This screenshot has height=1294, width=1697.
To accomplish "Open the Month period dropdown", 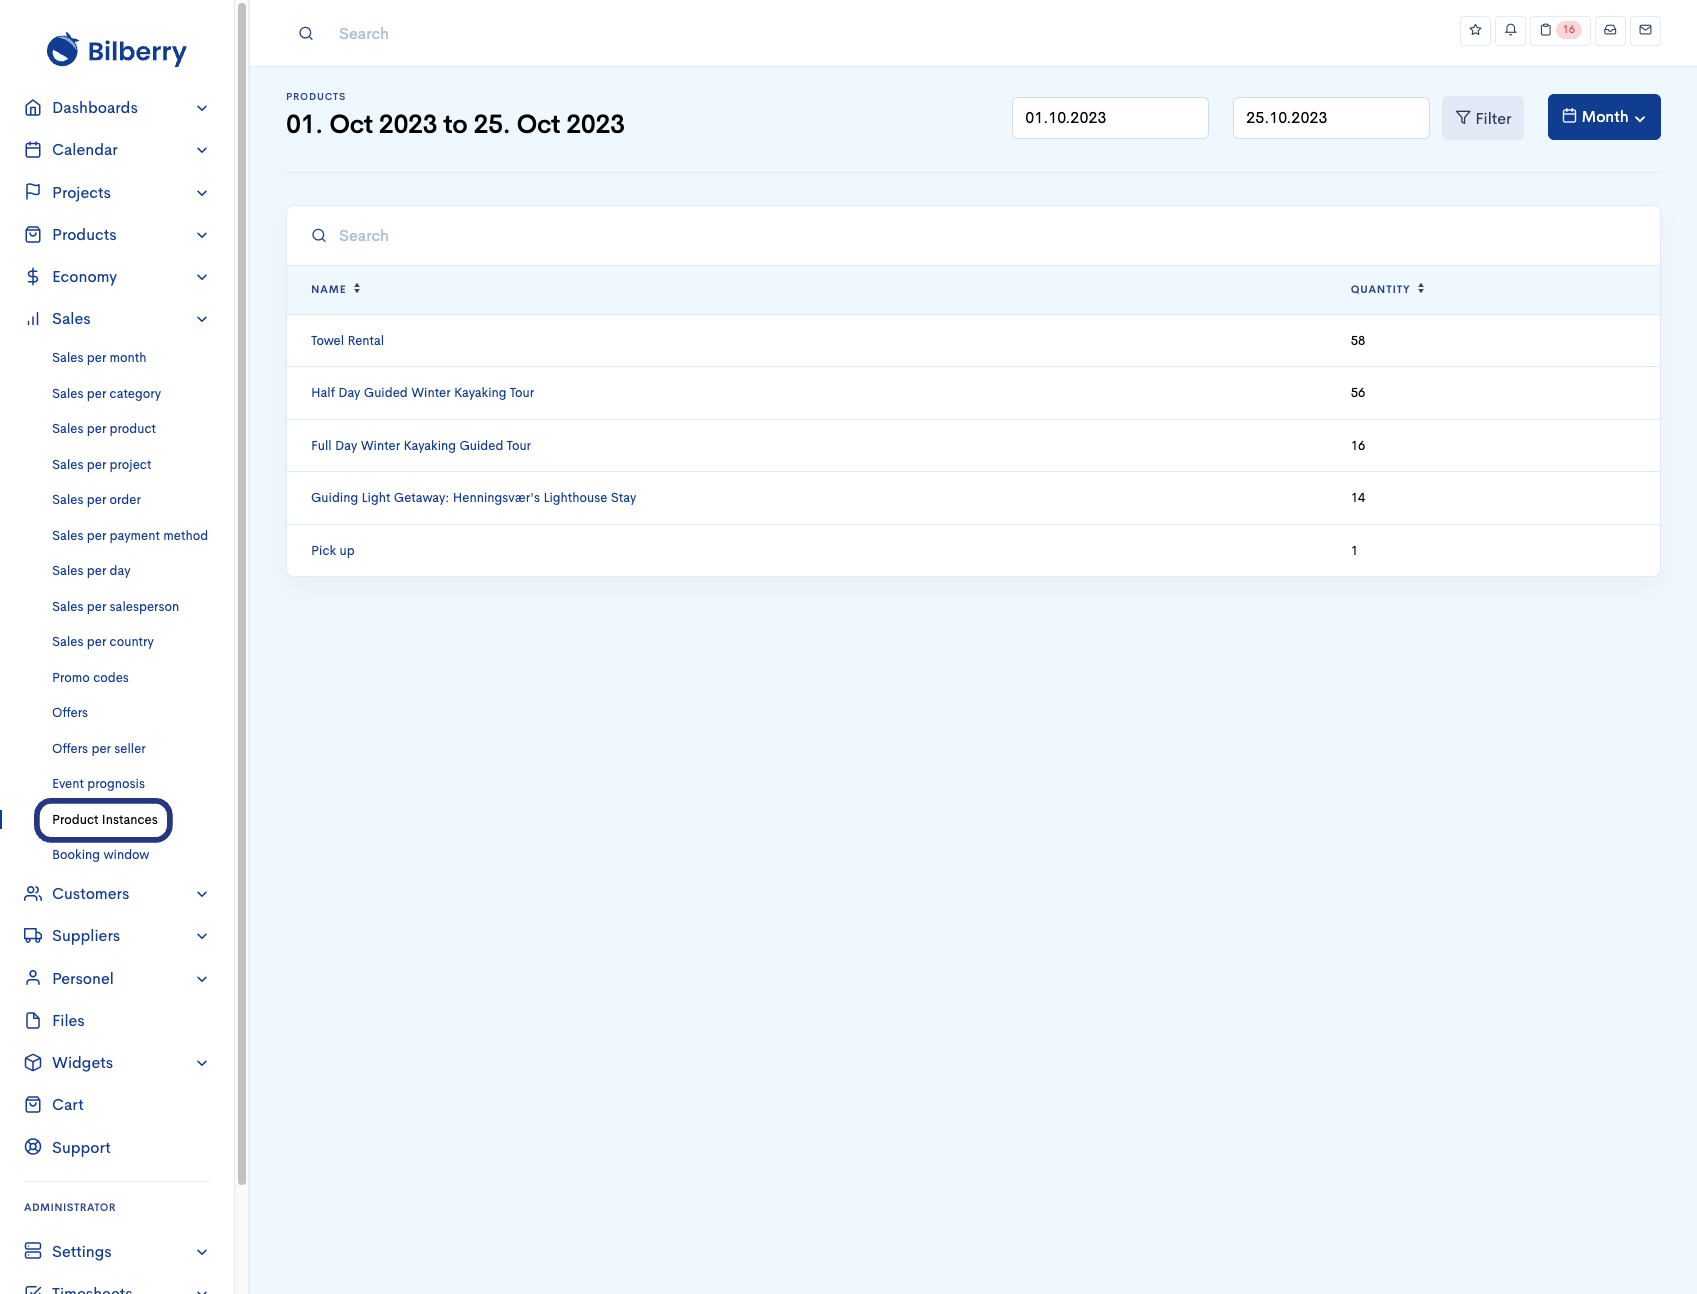I will click(x=1603, y=117).
